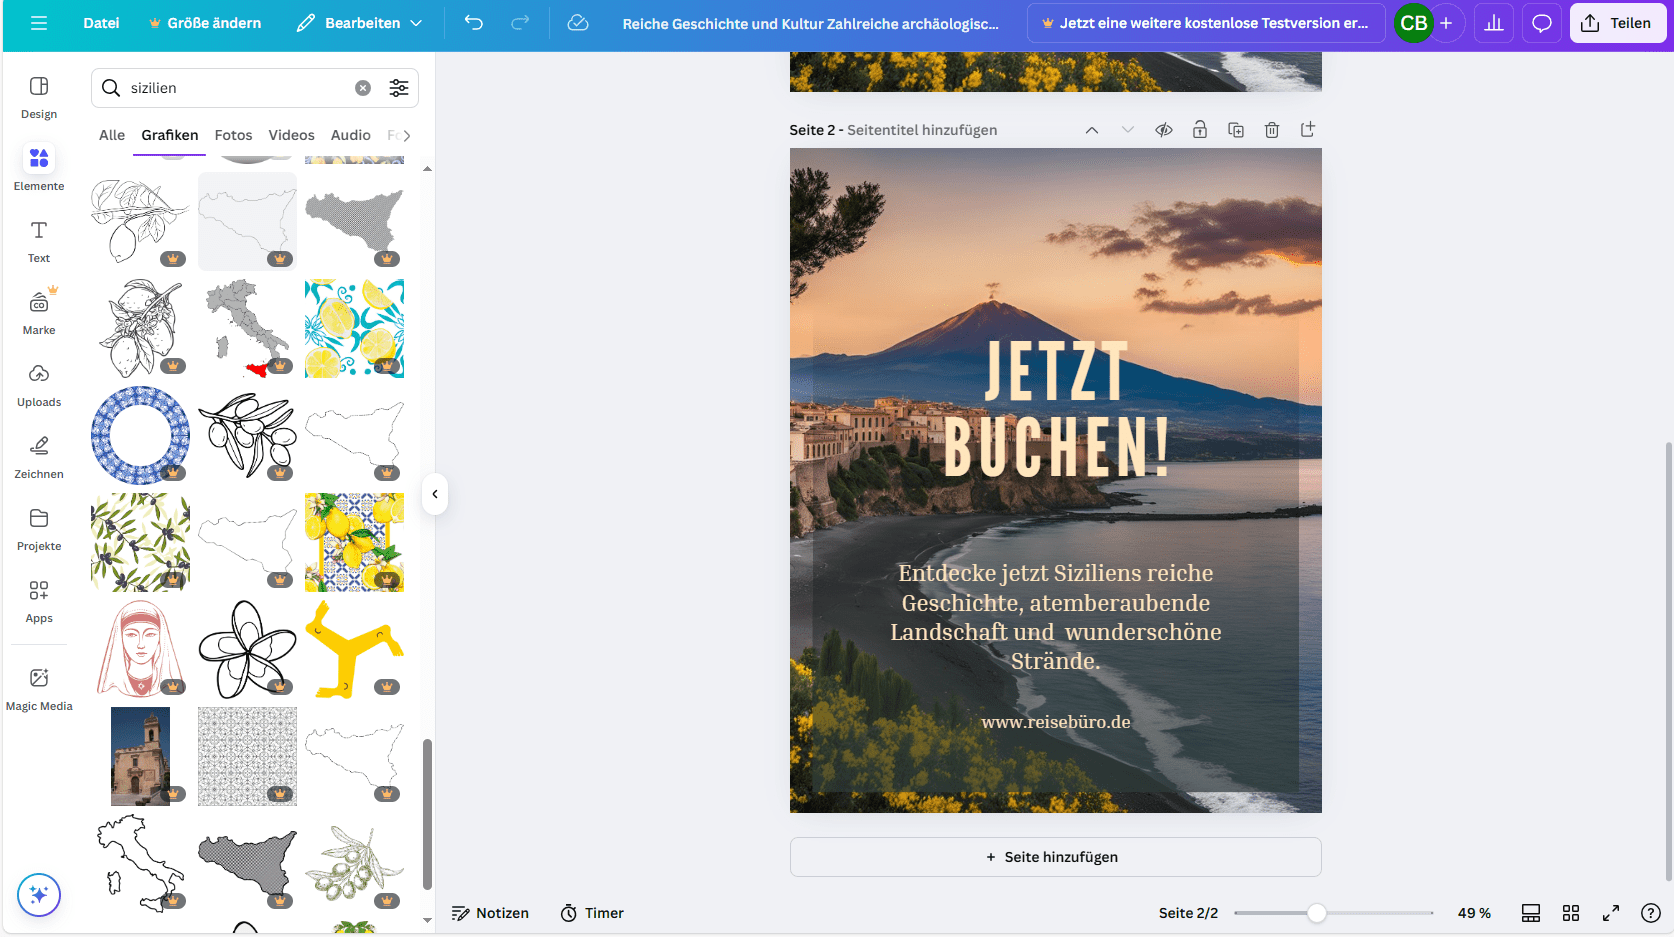Collapse the side panel with chevron
This screenshot has width=1674, height=937.
435,494
